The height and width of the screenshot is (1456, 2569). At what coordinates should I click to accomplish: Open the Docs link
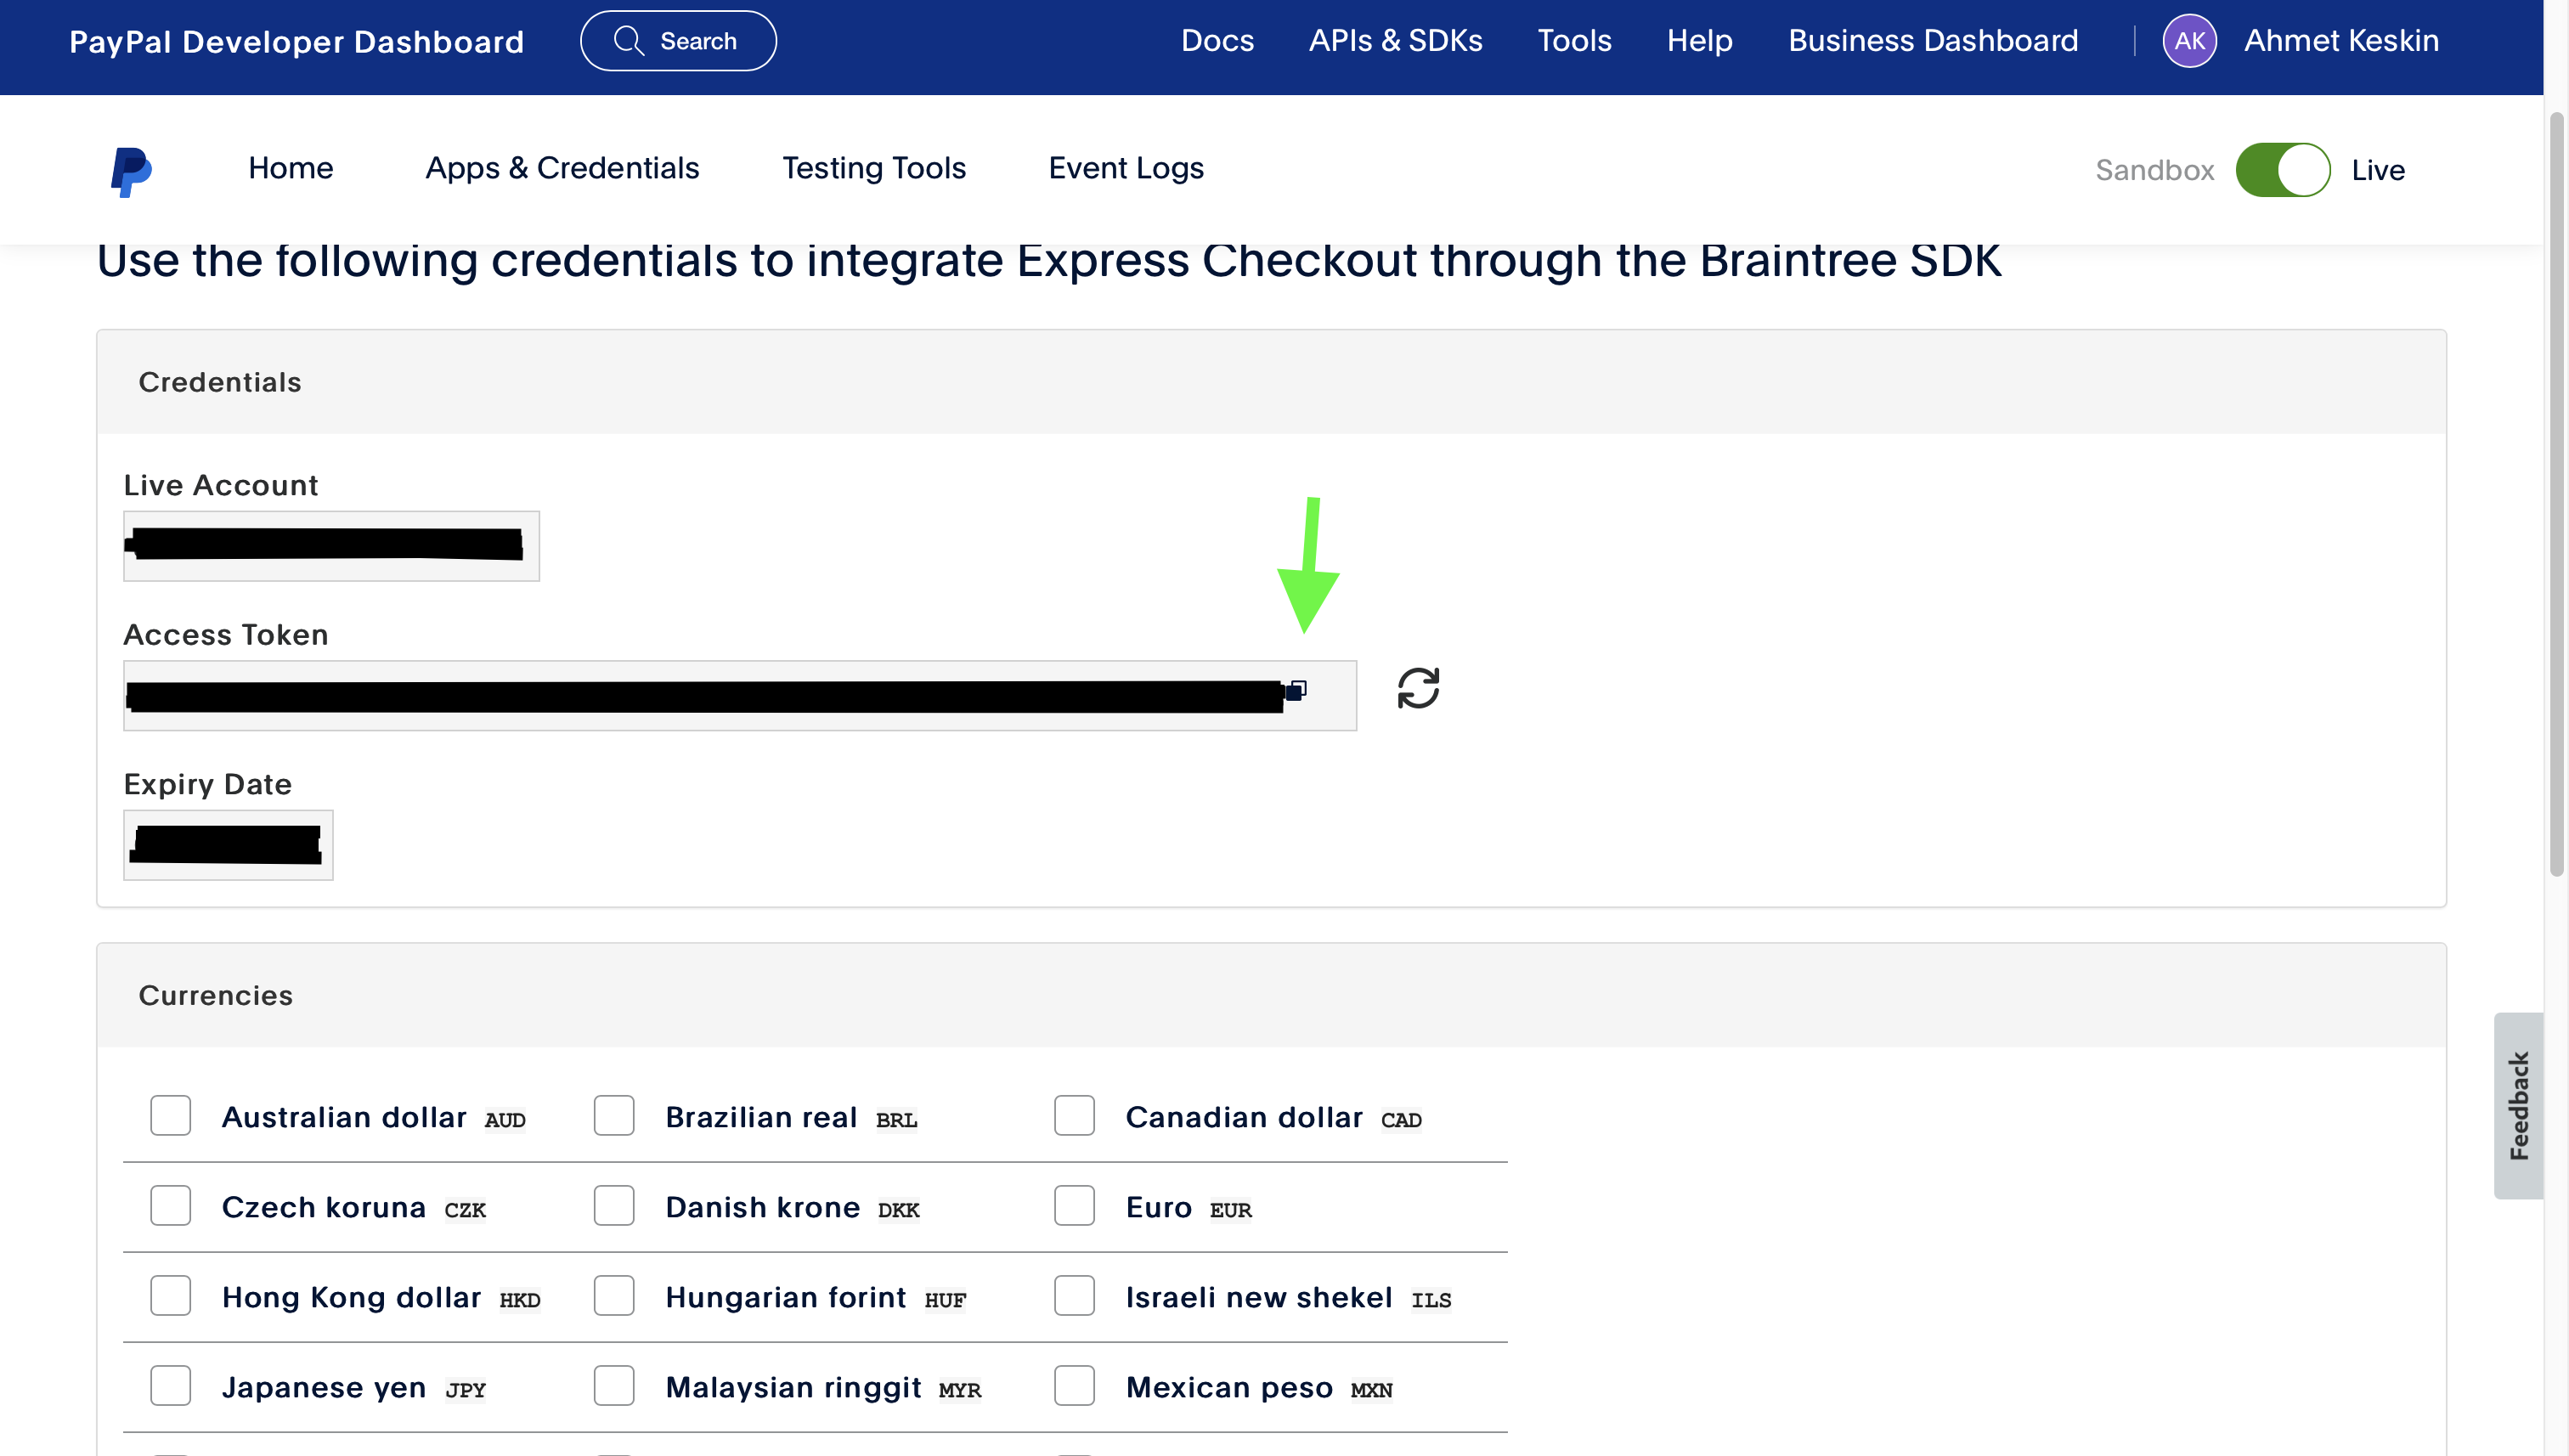(x=1217, y=41)
